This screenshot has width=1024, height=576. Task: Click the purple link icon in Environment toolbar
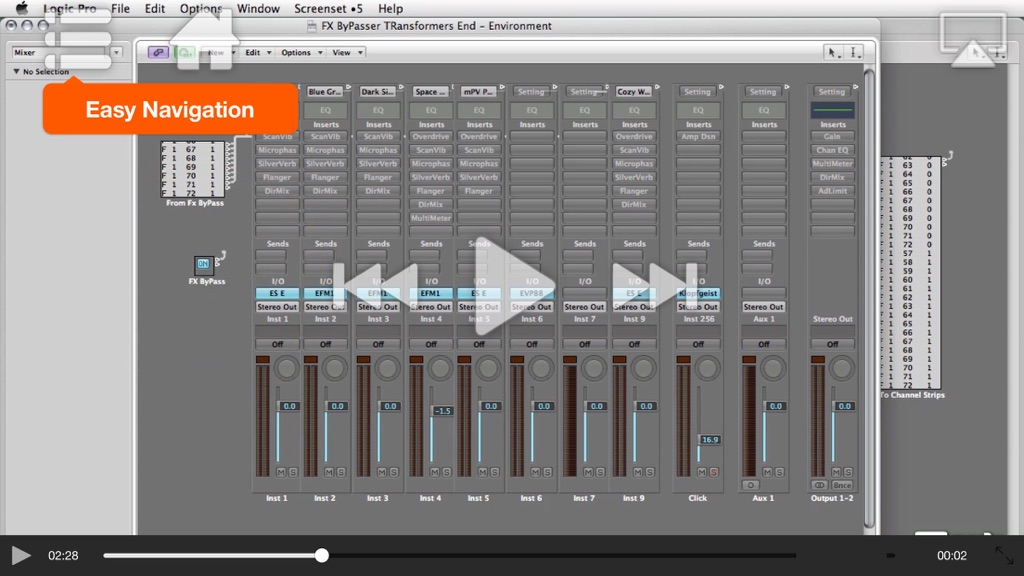158,52
